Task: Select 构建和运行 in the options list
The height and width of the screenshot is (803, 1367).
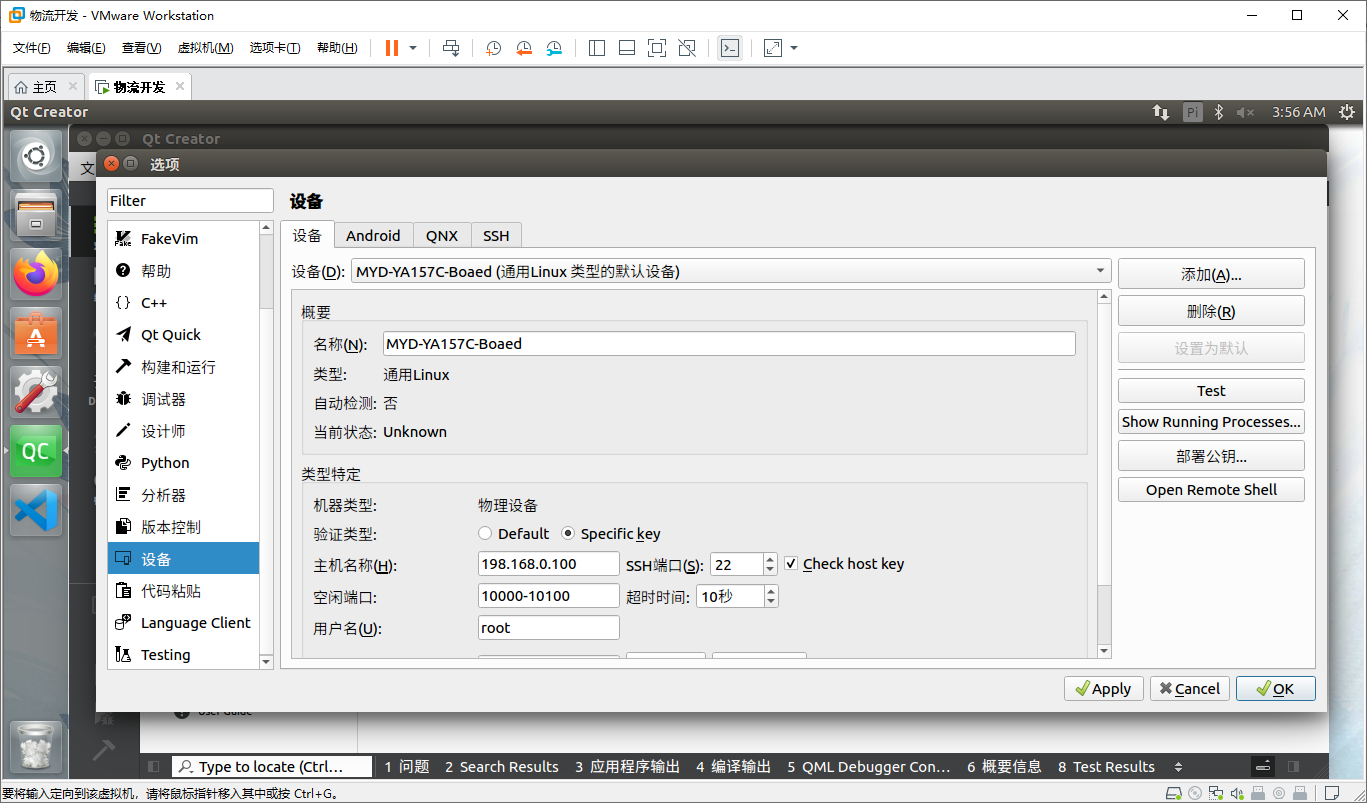Action: [x=184, y=367]
